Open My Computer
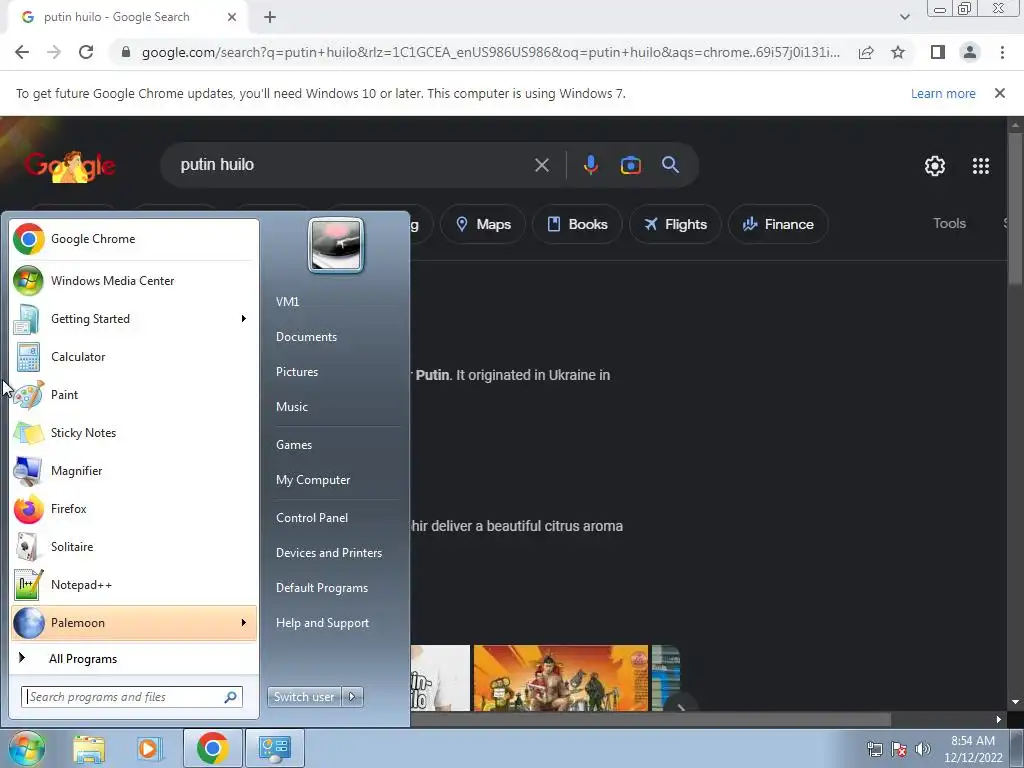 pyautogui.click(x=313, y=480)
